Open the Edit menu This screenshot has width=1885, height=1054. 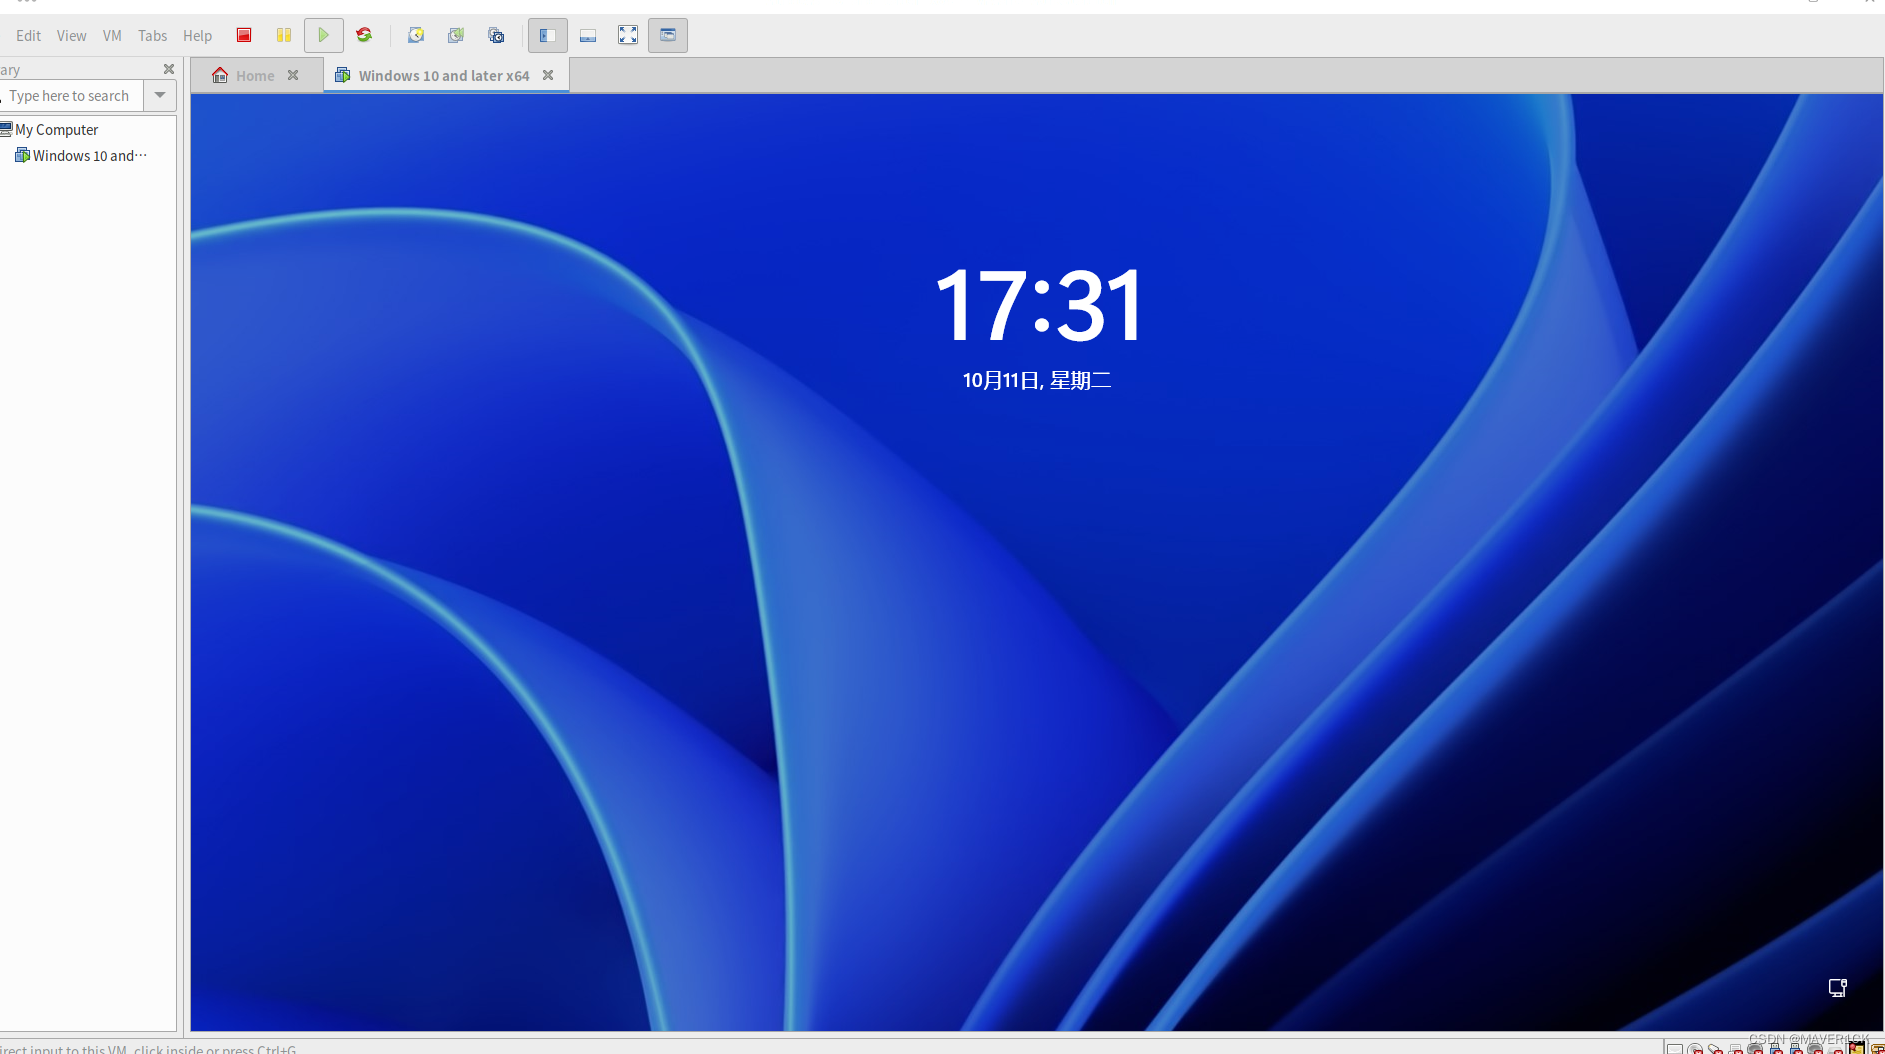(x=28, y=36)
